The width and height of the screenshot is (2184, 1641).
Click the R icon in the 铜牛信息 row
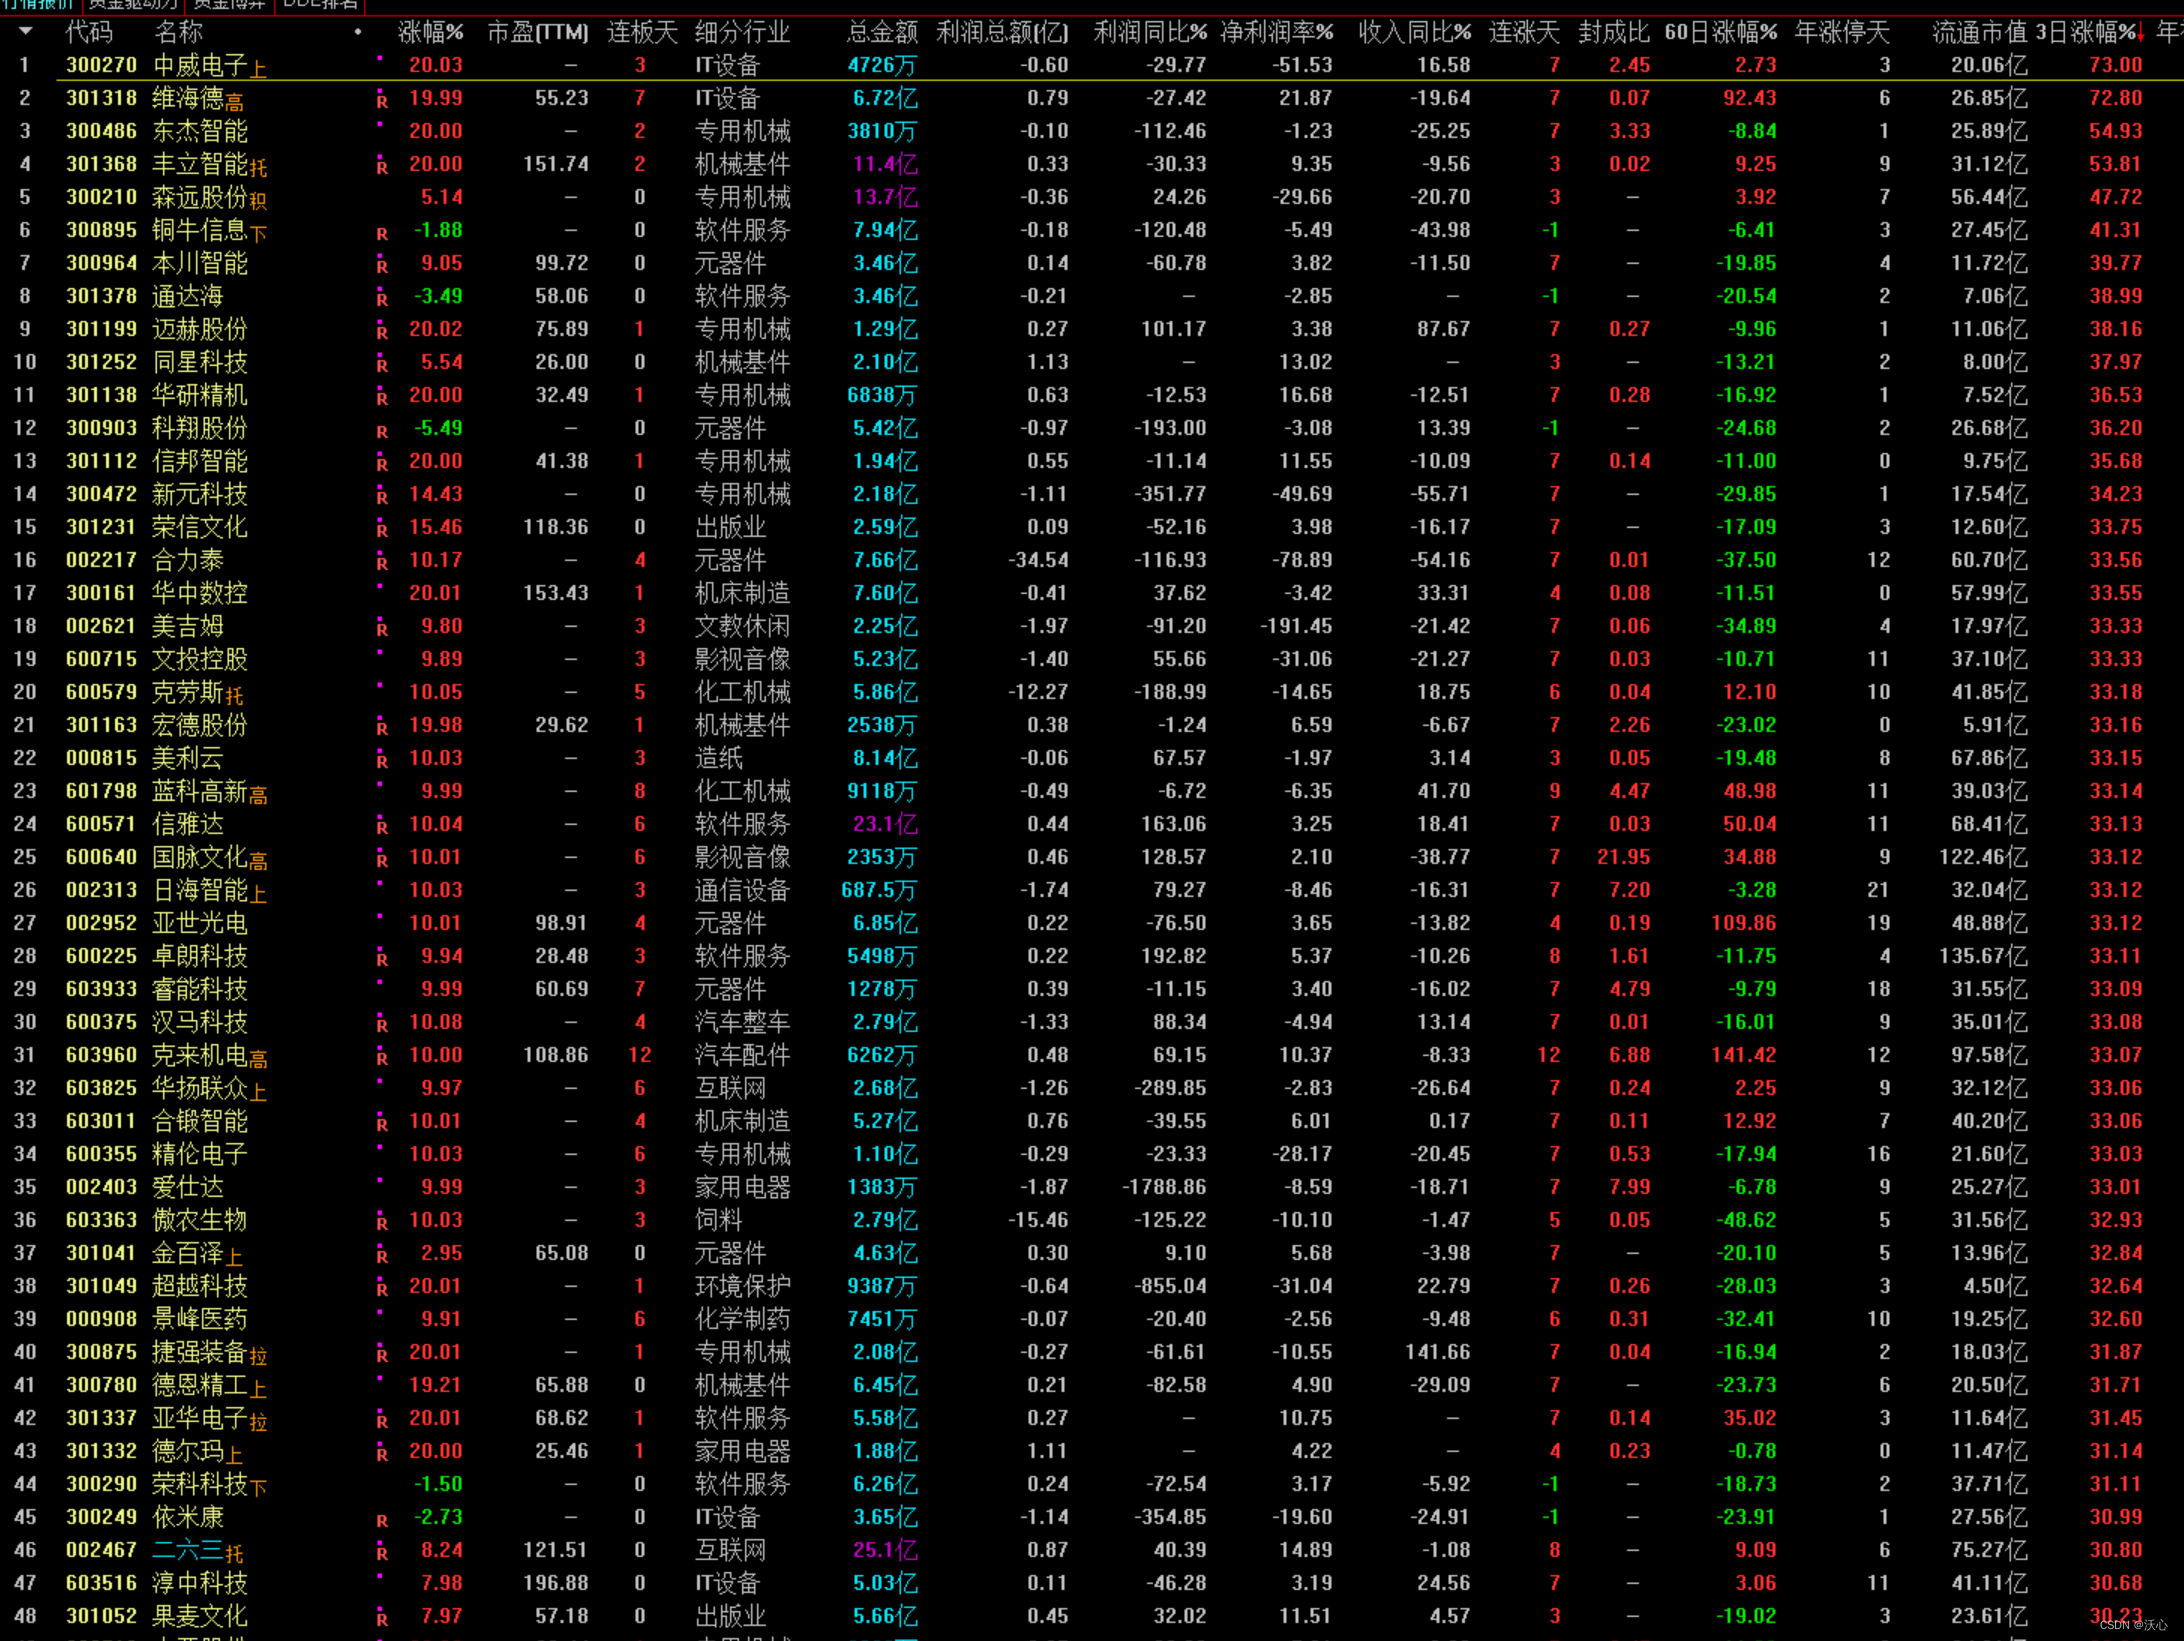pos(382,233)
